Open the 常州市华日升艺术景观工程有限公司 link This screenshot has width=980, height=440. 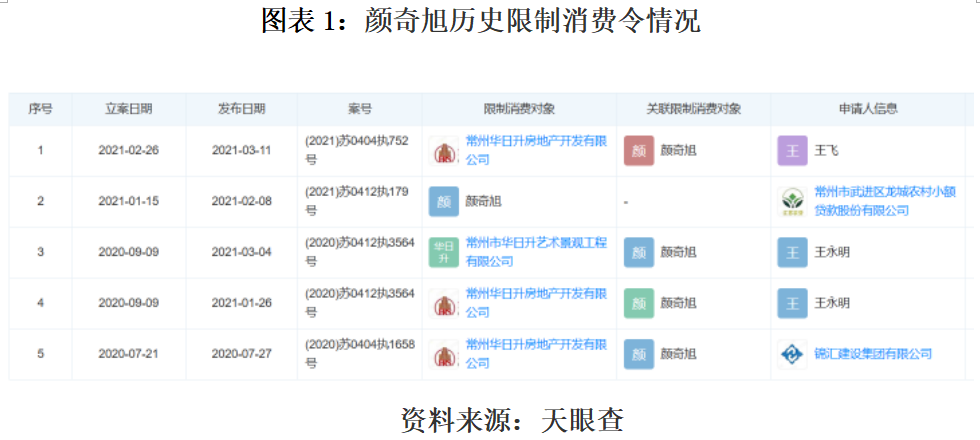coord(536,252)
